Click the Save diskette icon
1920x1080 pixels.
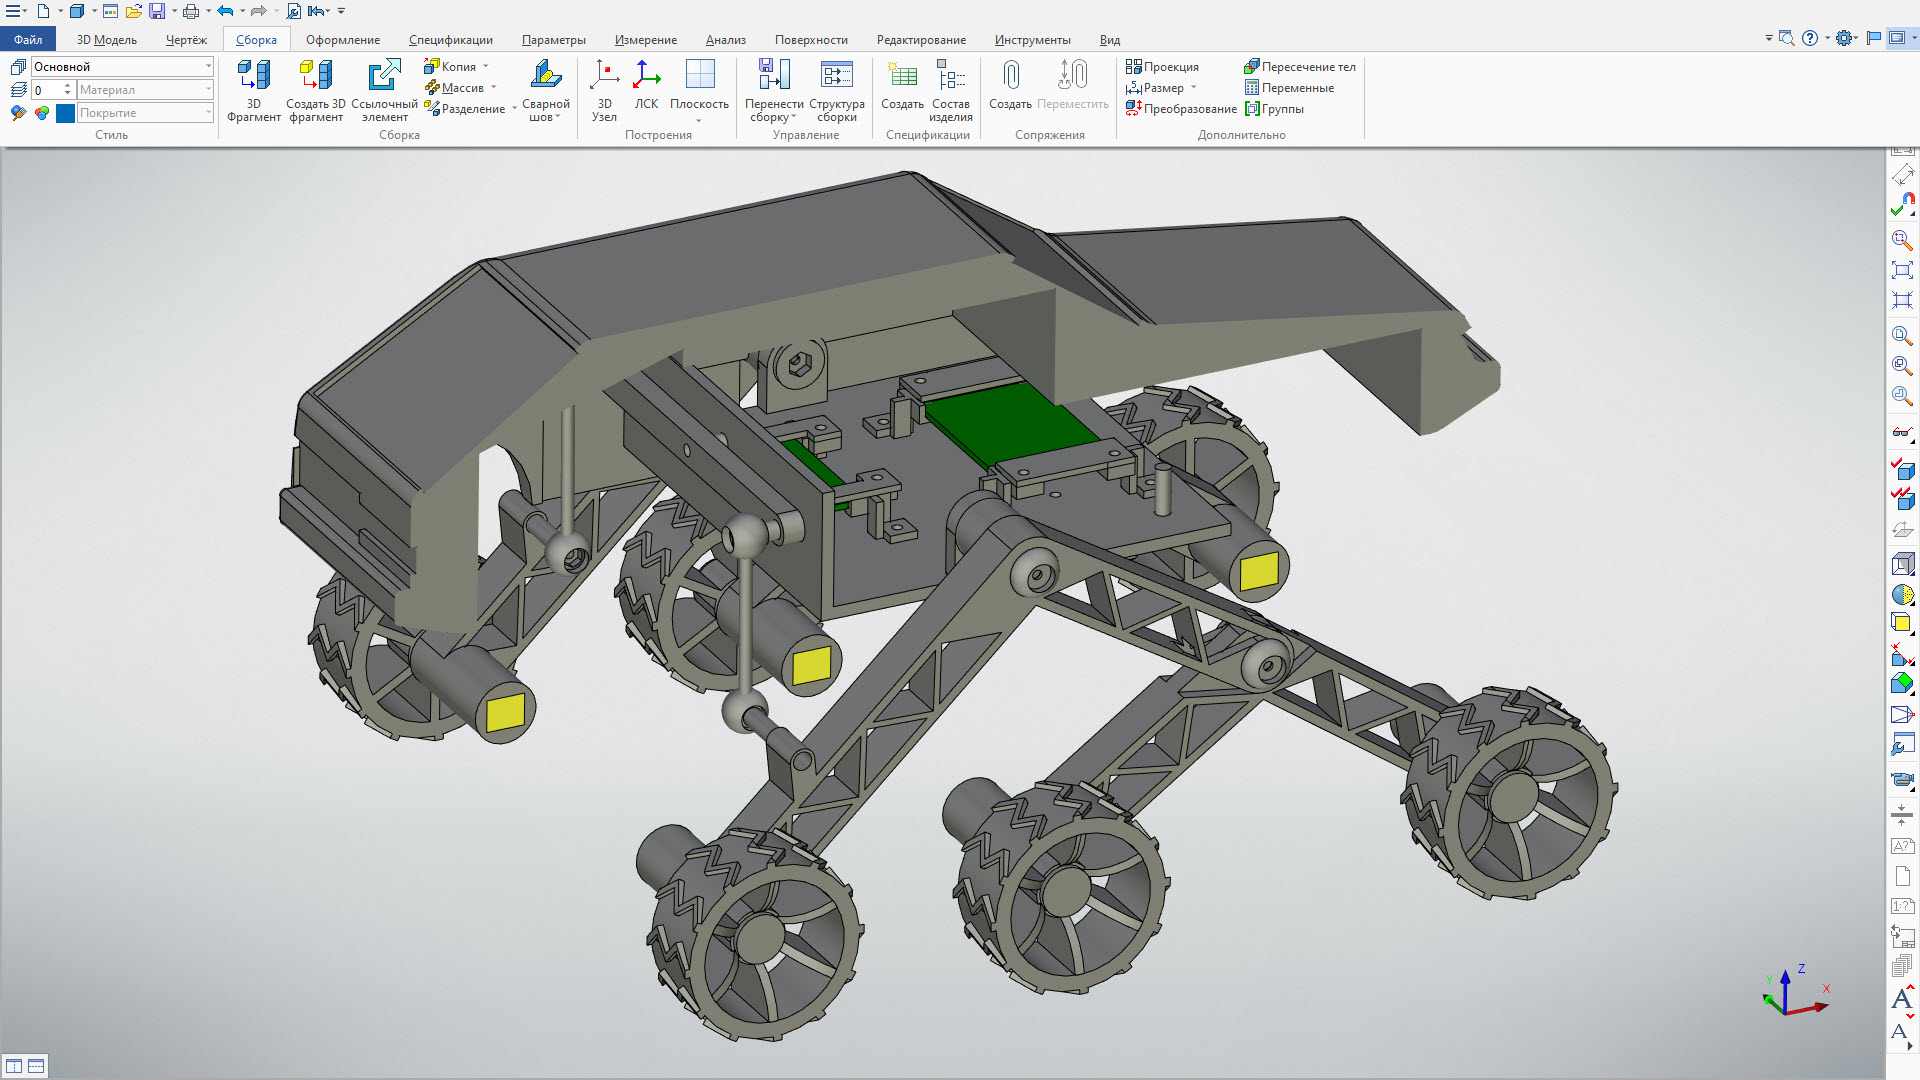coord(157,11)
